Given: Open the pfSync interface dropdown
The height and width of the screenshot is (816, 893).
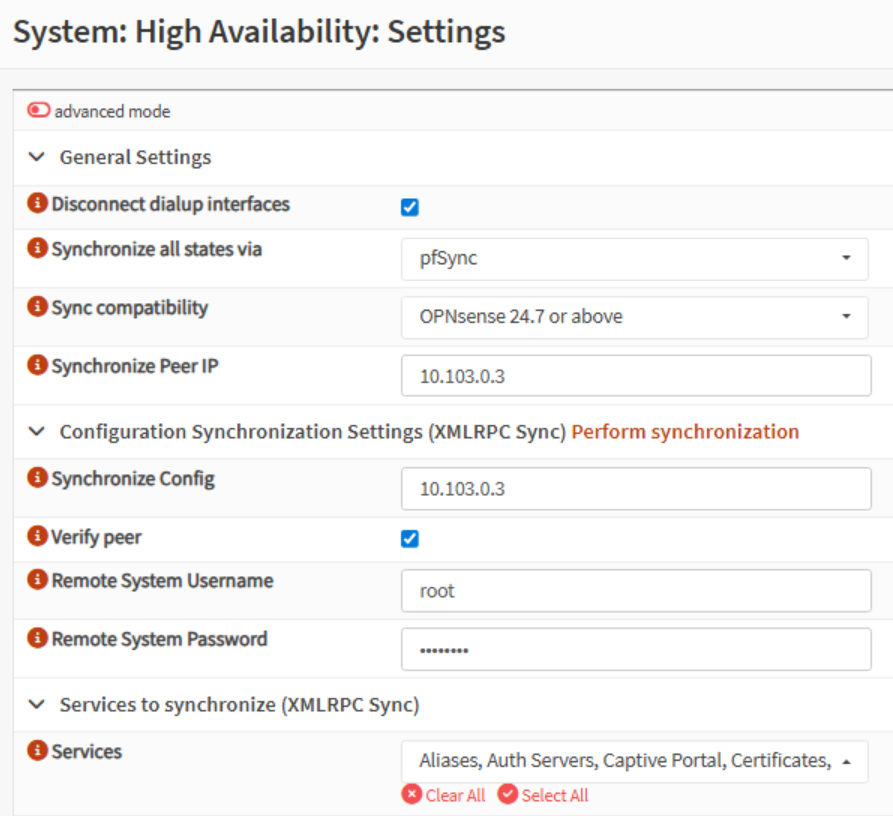Looking at the screenshot, I should tap(634, 259).
